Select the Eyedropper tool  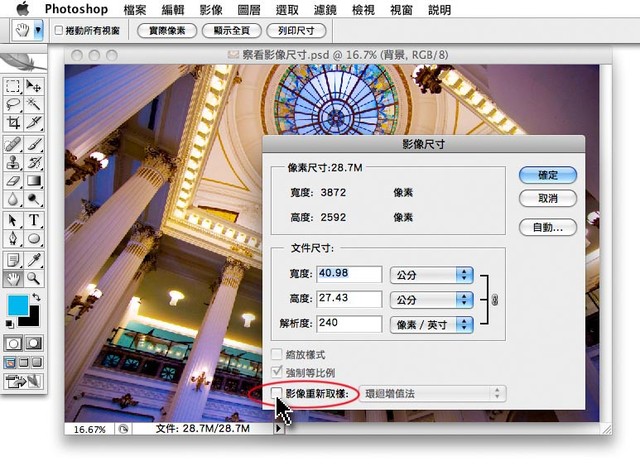pyautogui.click(x=34, y=259)
